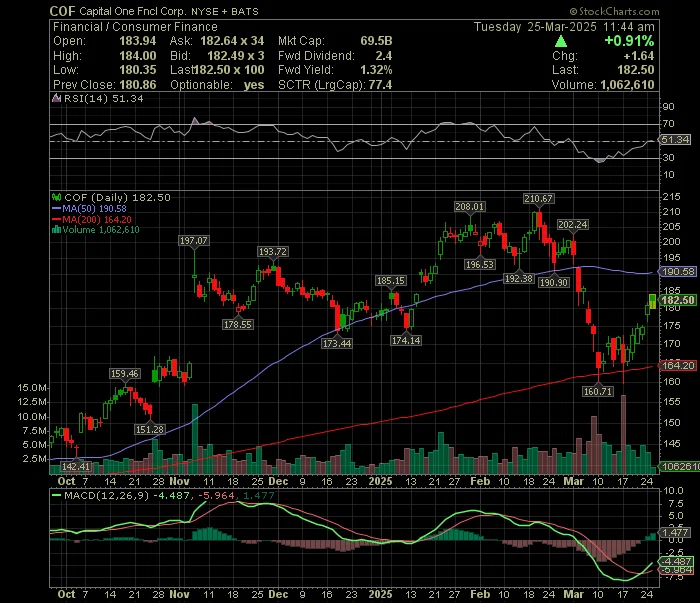Image resolution: width=700 pixels, height=603 pixels.
Task: Click the 190.90 low label
Action: click(x=554, y=283)
